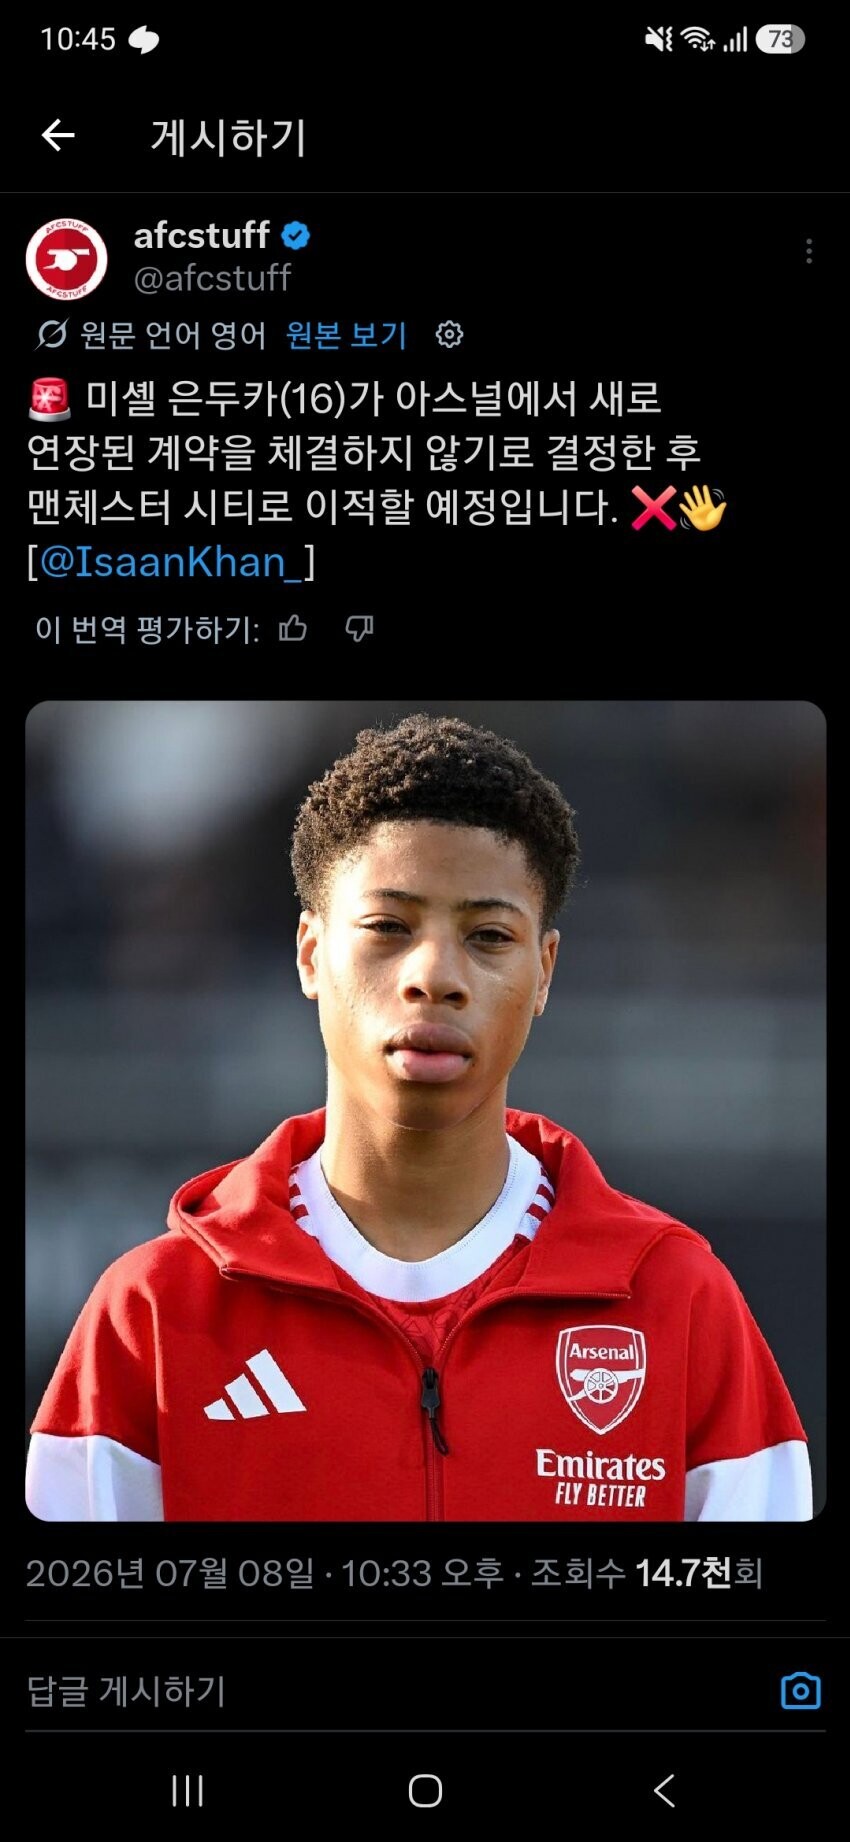Open translation settings gear

pyautogui.click(x=449, y=334)
